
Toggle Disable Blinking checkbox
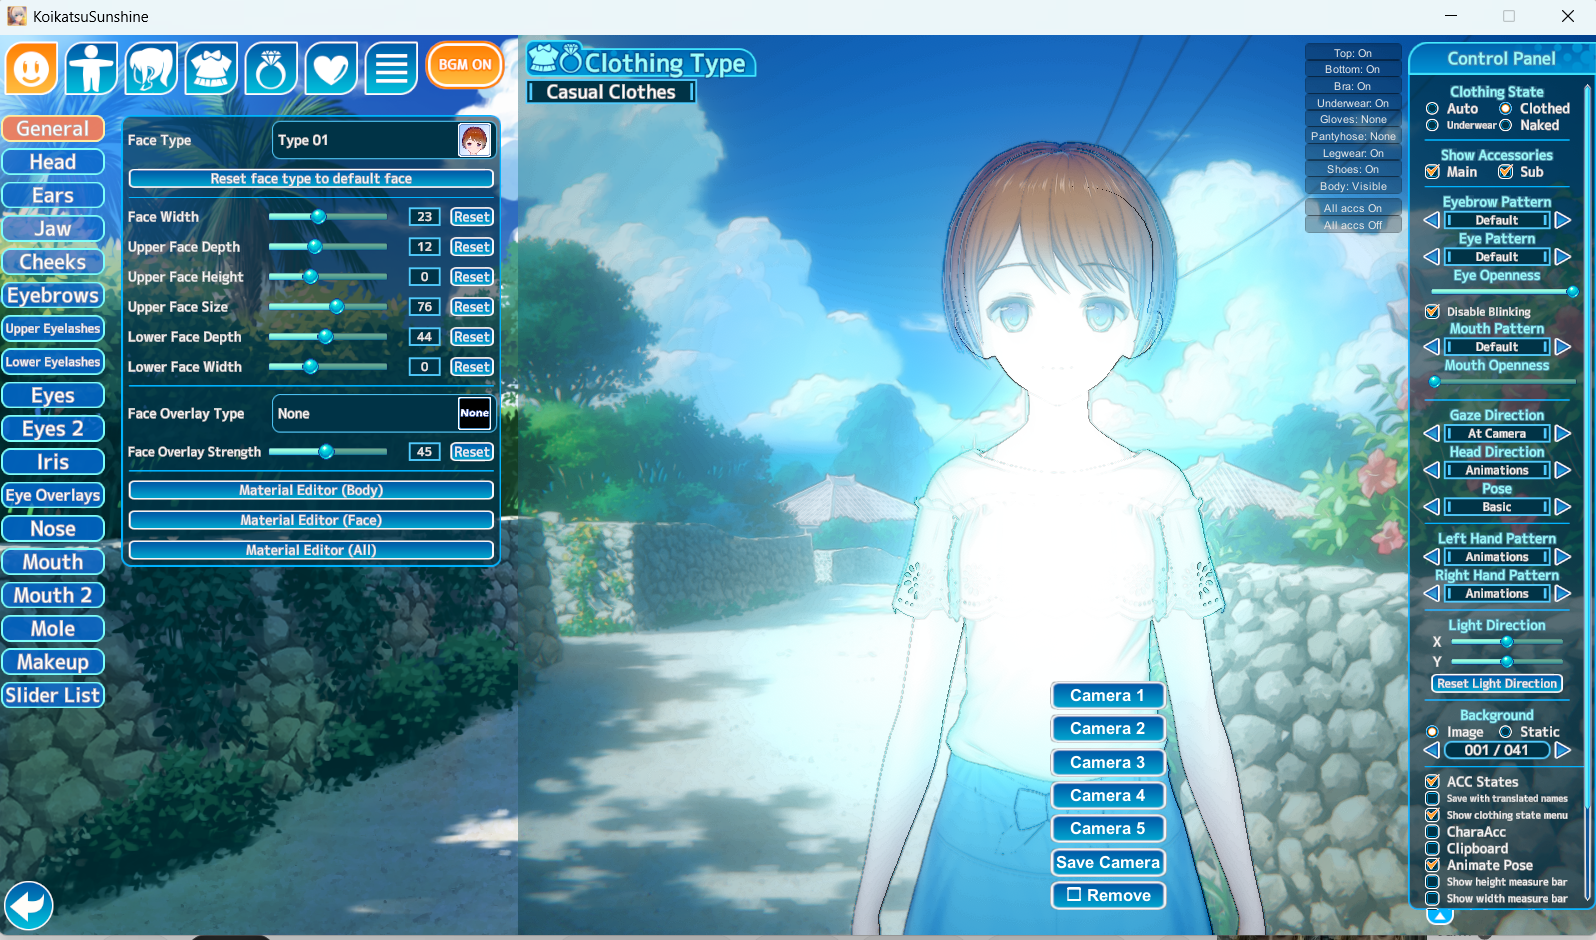[x=1433, y=312]
